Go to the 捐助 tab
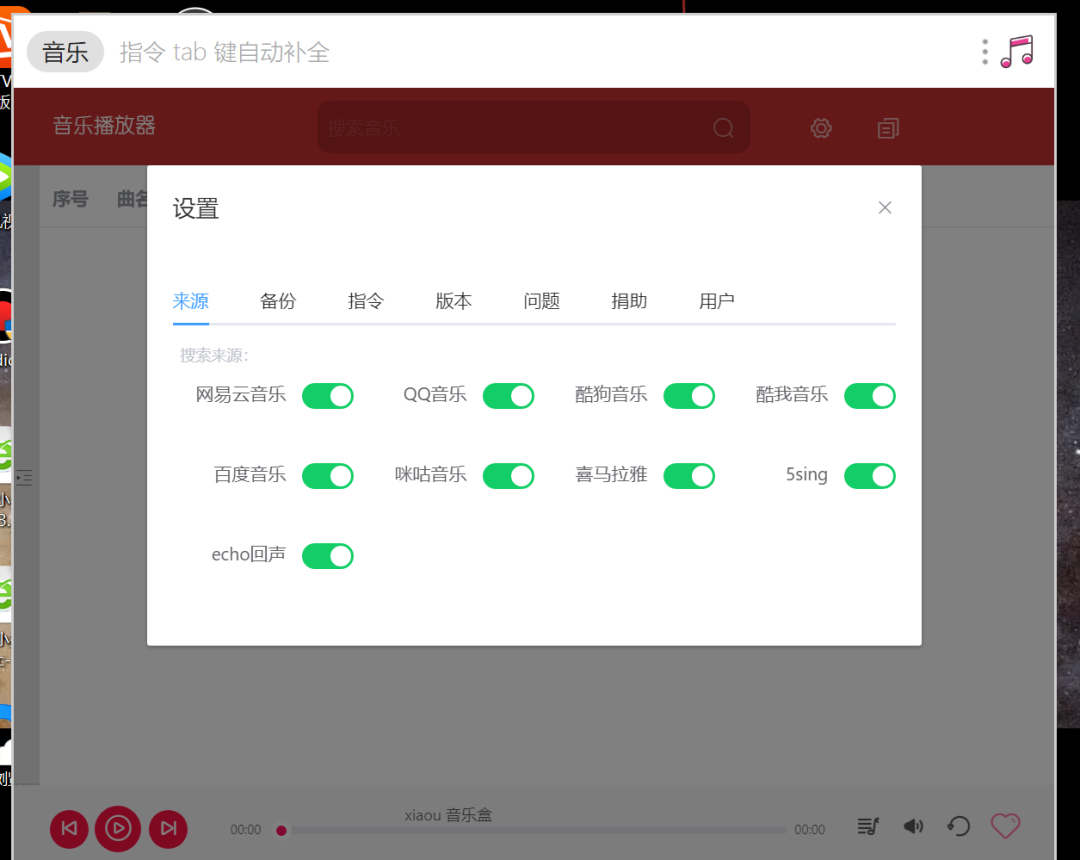The image size is (1080, 860). coord(629,301)
